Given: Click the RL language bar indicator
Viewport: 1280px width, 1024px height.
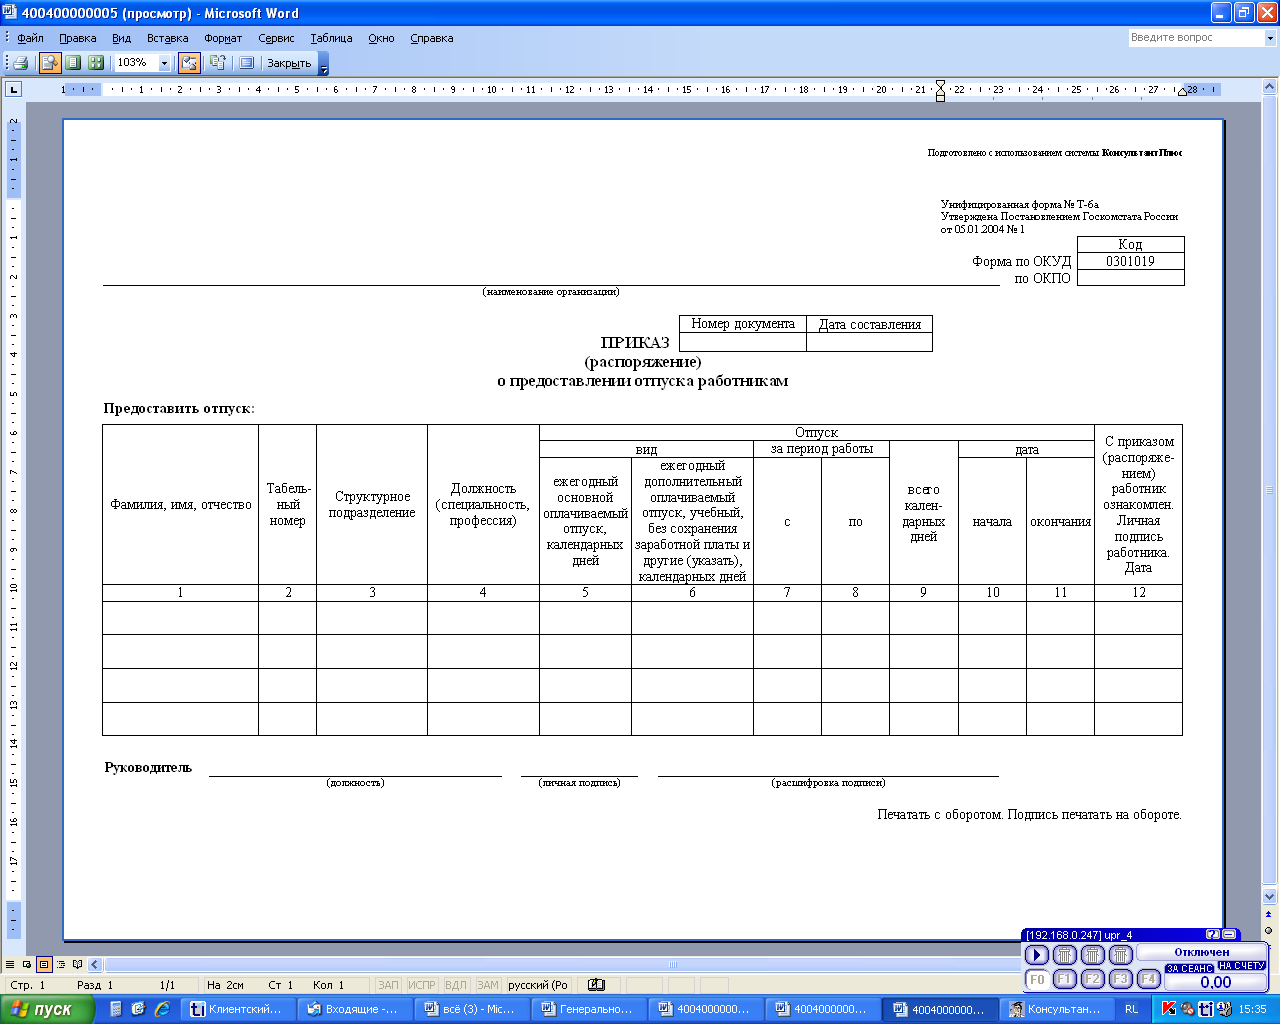Looking at the screenshot, I should [x=1131, y=1010].
